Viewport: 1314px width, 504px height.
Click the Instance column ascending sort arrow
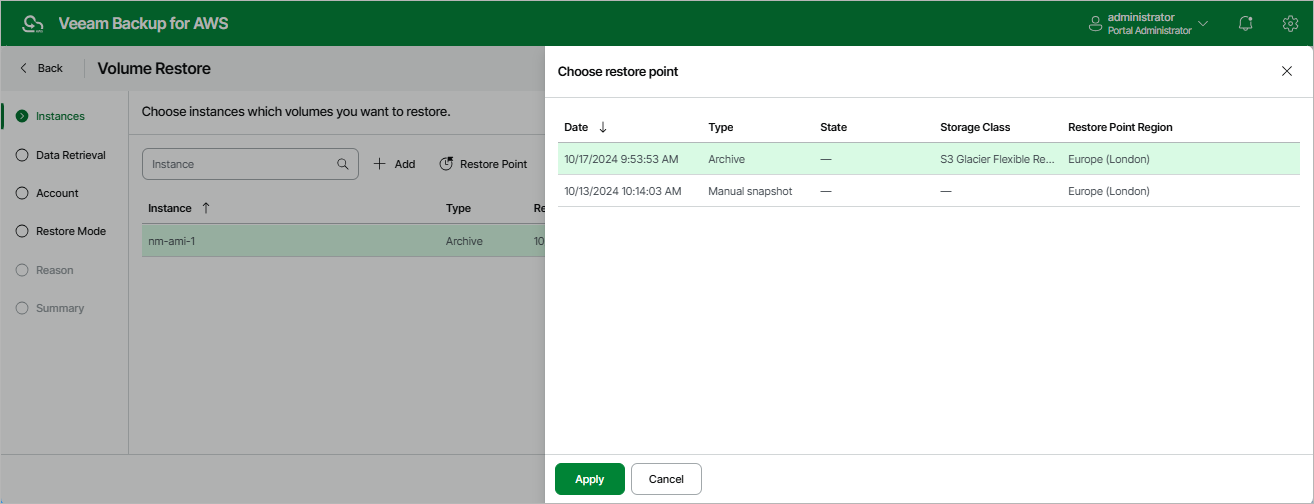pyautogui.click(x=206, y=208)
